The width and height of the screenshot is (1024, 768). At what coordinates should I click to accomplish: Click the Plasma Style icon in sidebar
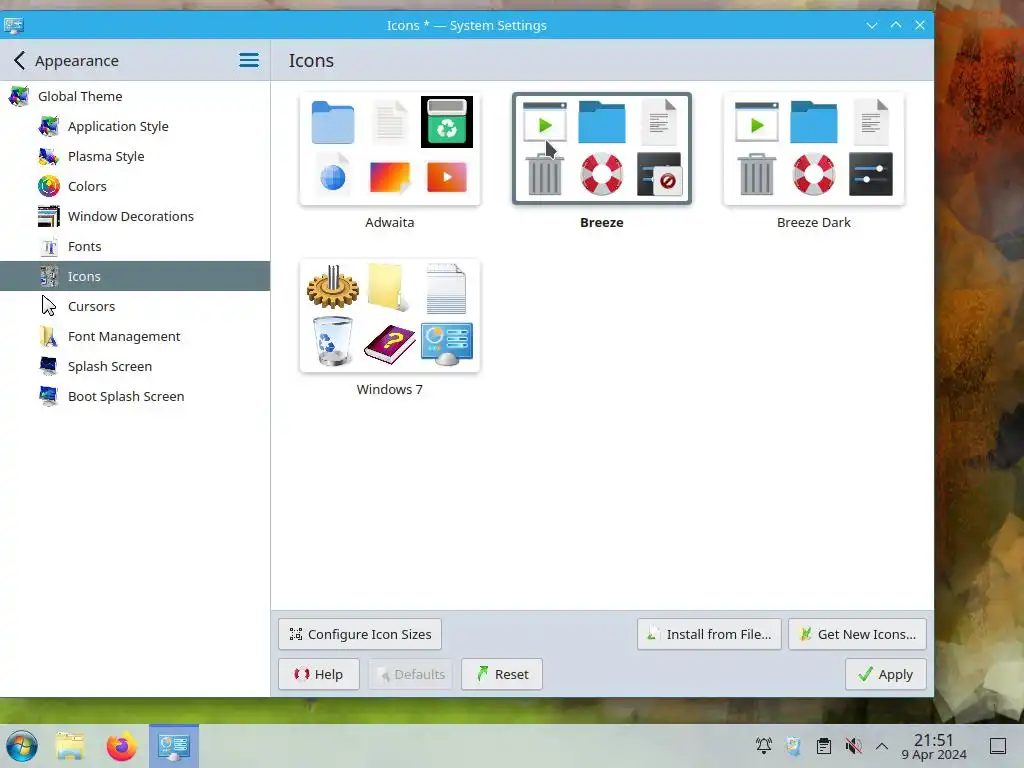(48, 156)
